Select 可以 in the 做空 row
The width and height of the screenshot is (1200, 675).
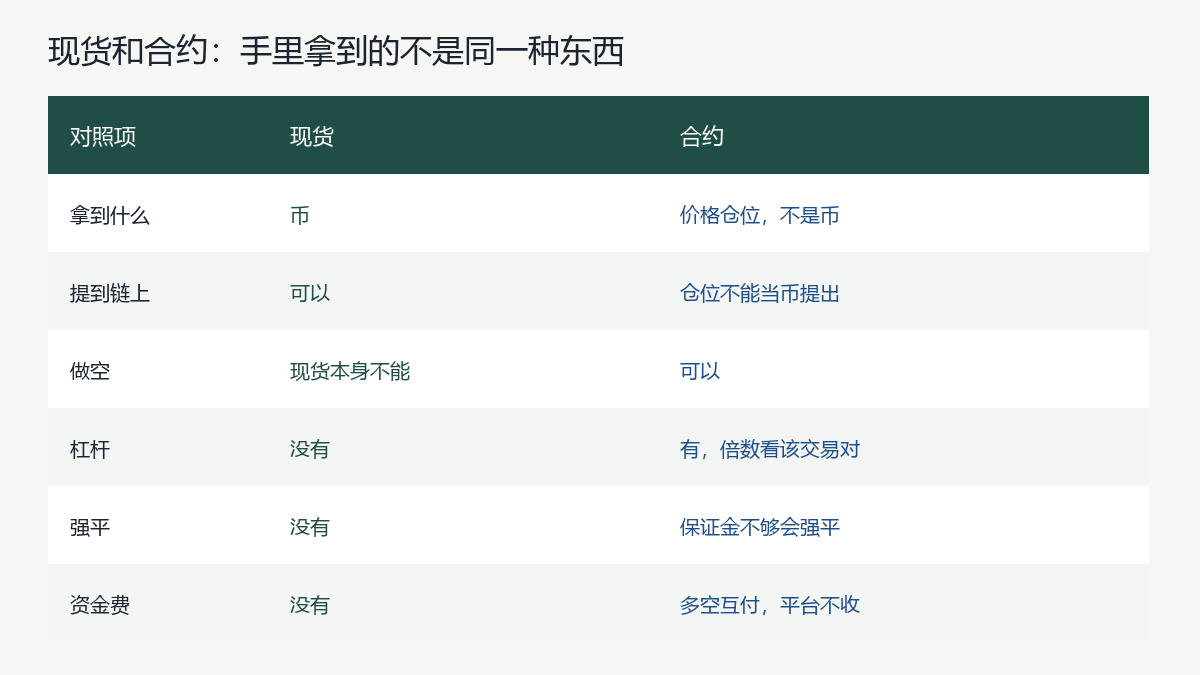700,371
